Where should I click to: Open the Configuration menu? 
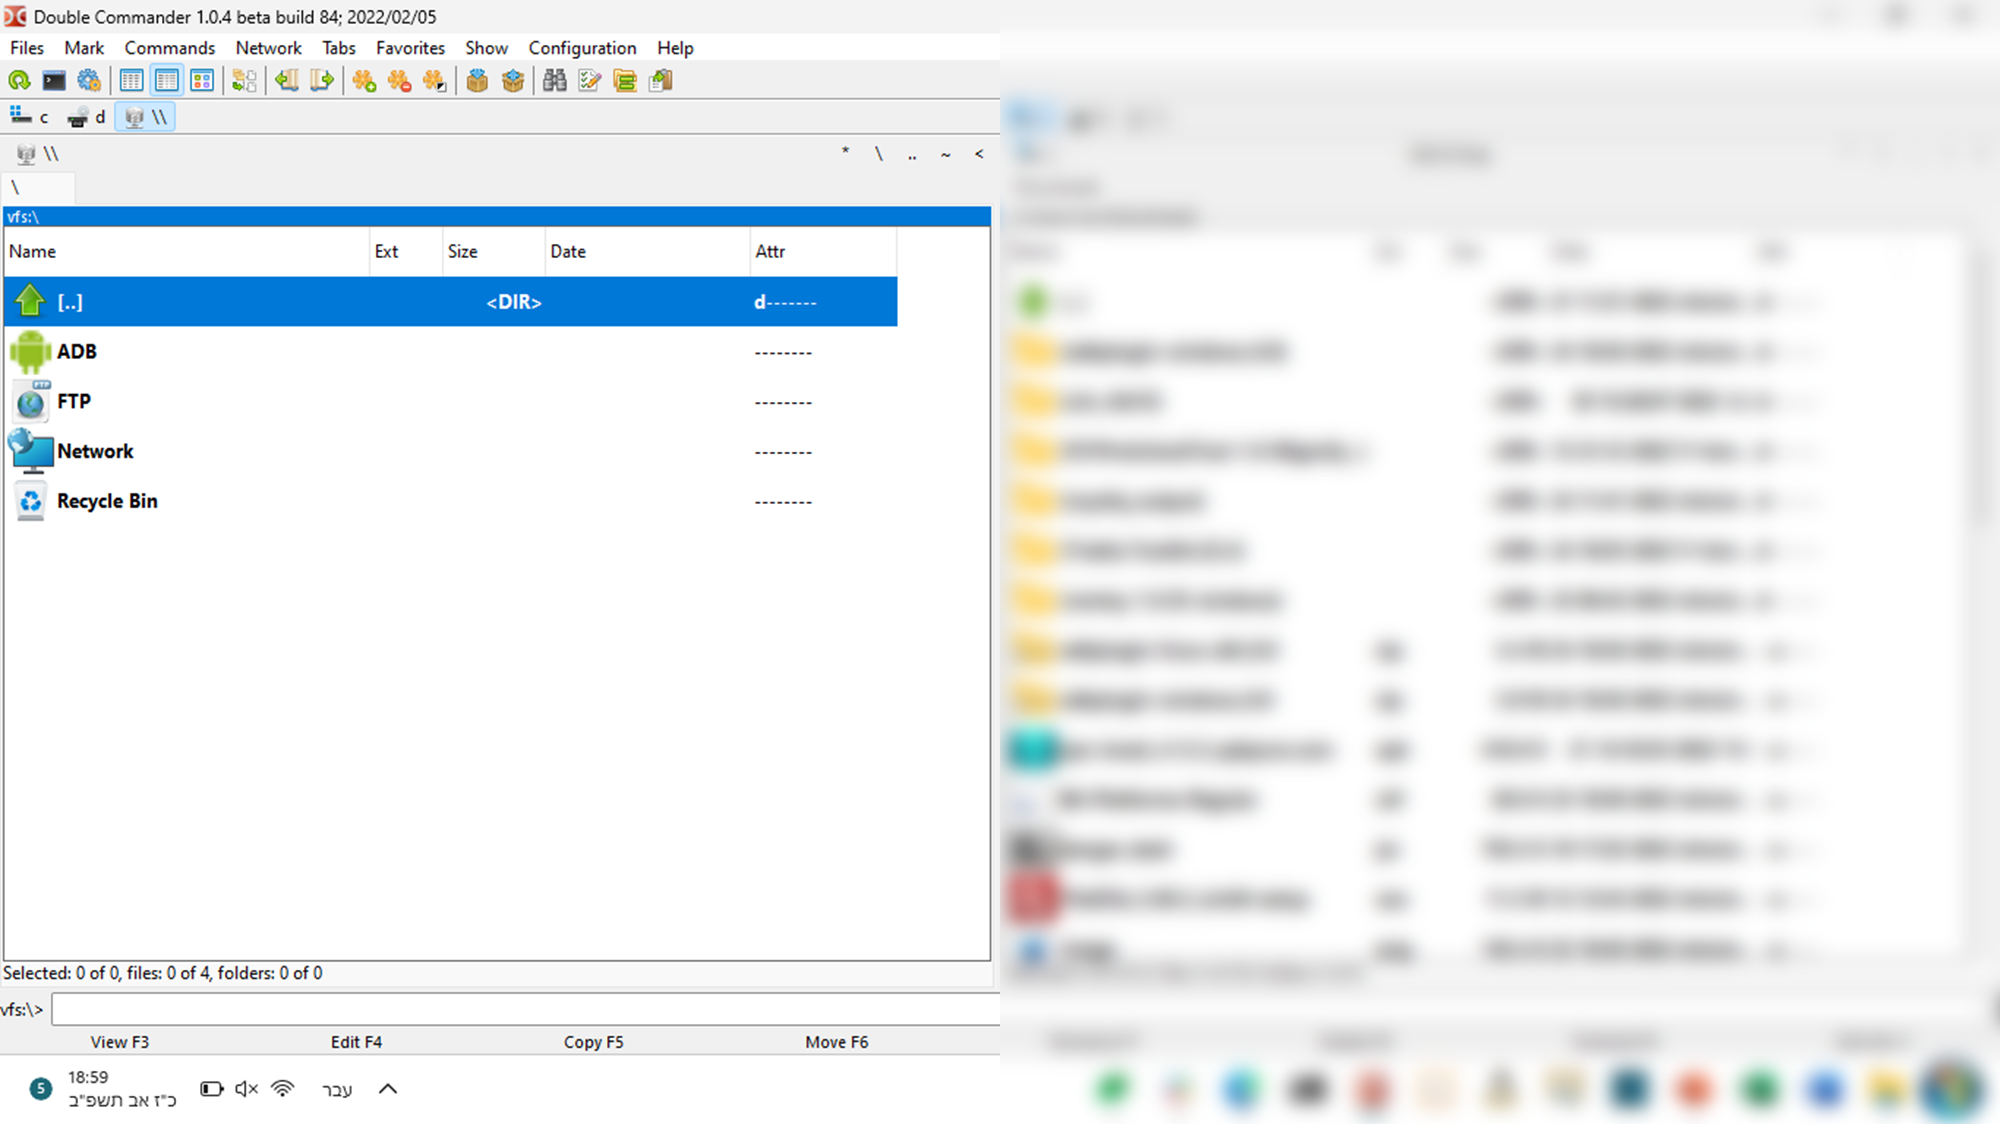click(x=582, y=48)
